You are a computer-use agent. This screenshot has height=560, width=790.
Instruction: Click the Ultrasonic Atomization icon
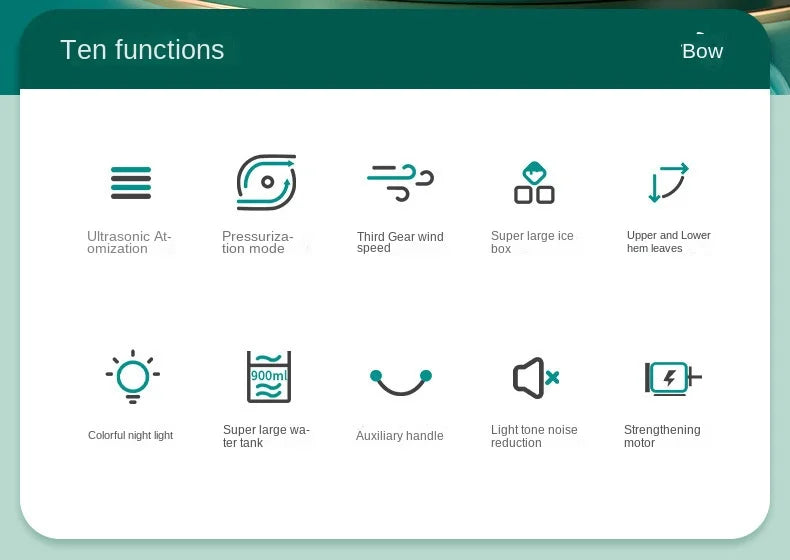[131, 183]
